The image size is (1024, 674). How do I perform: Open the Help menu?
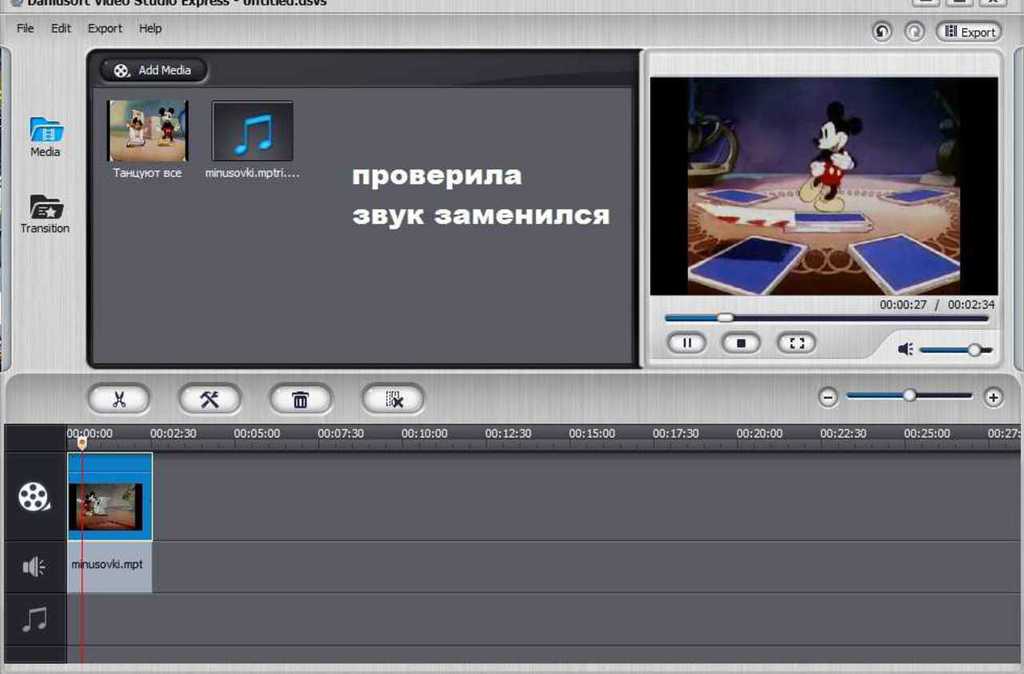pyautogui.click(x=150, y=29)
